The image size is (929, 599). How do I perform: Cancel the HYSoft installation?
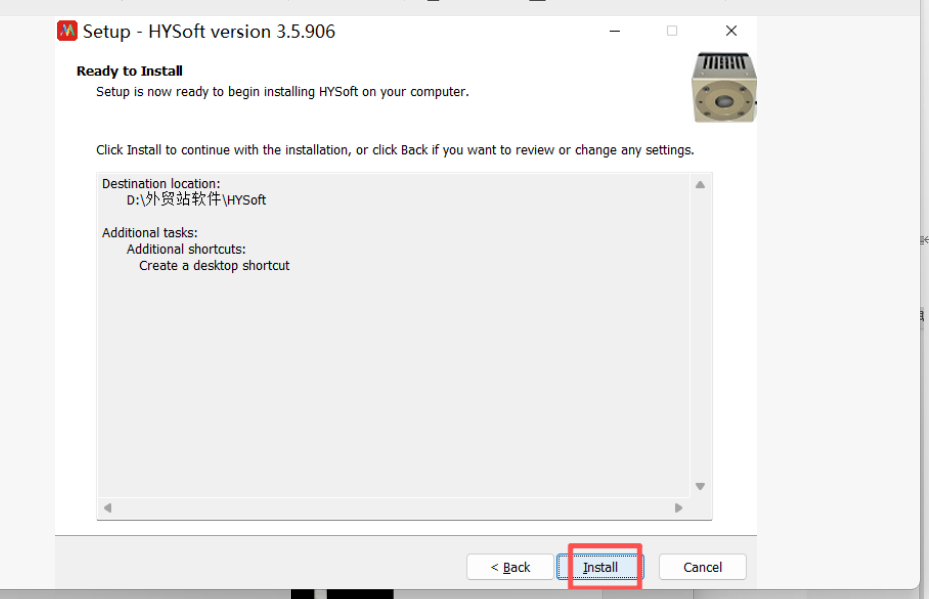(702, 567)
